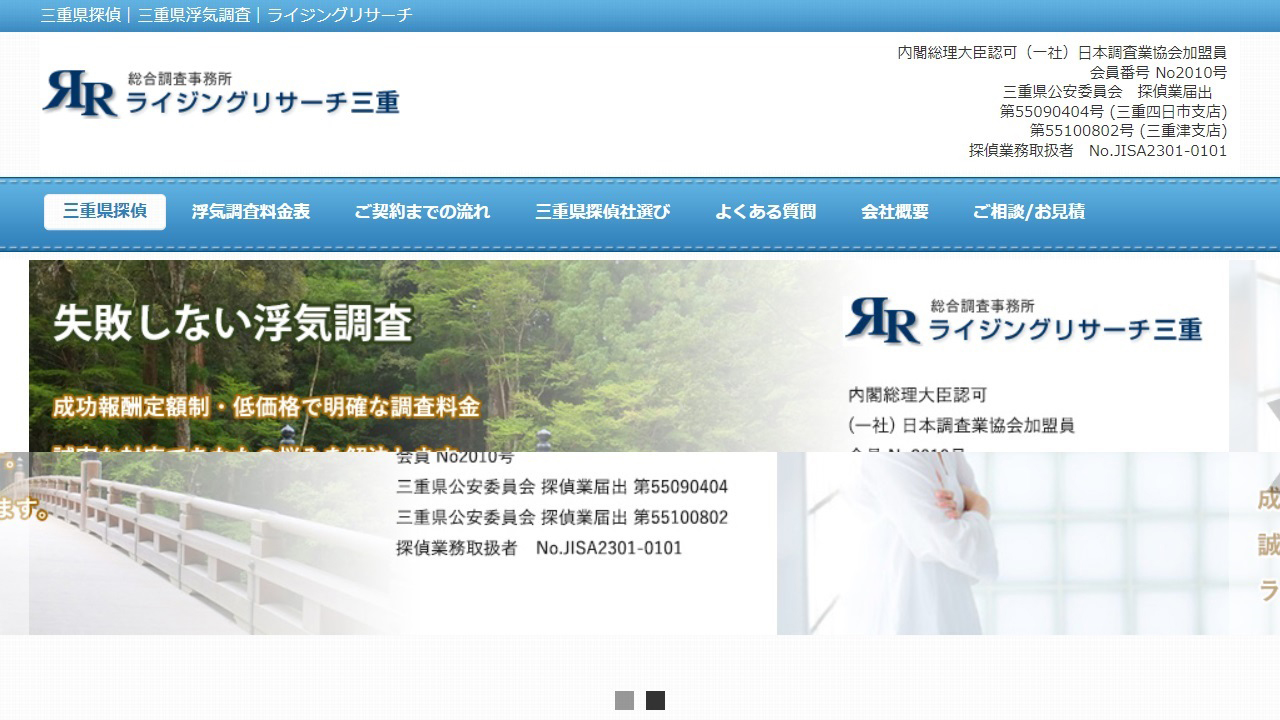
Task: Select the second black carousel indicator dot
Action: (x=654, y=702)
